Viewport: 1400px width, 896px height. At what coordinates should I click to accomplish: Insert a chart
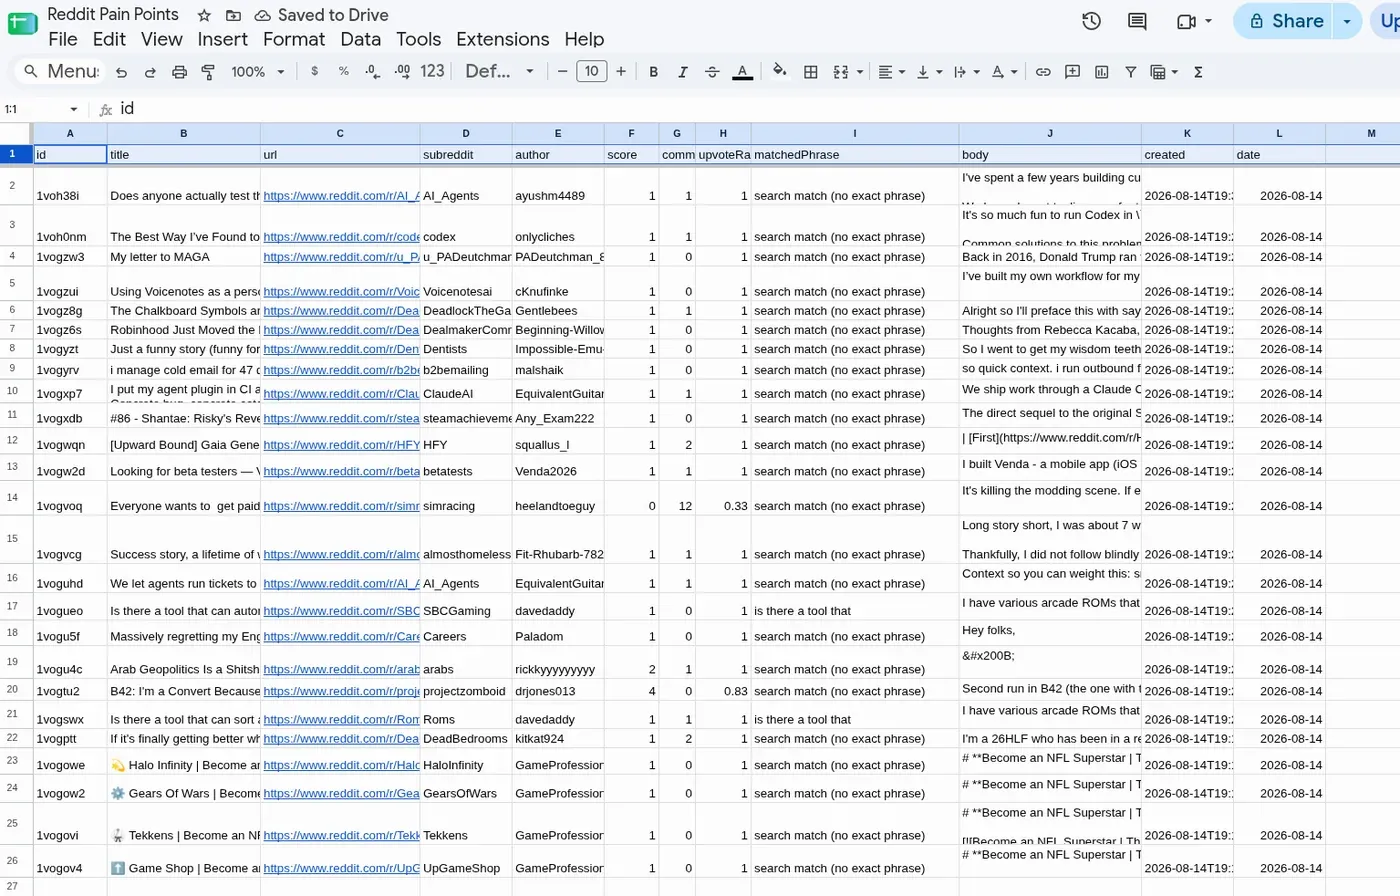(x=1101, y=72)
